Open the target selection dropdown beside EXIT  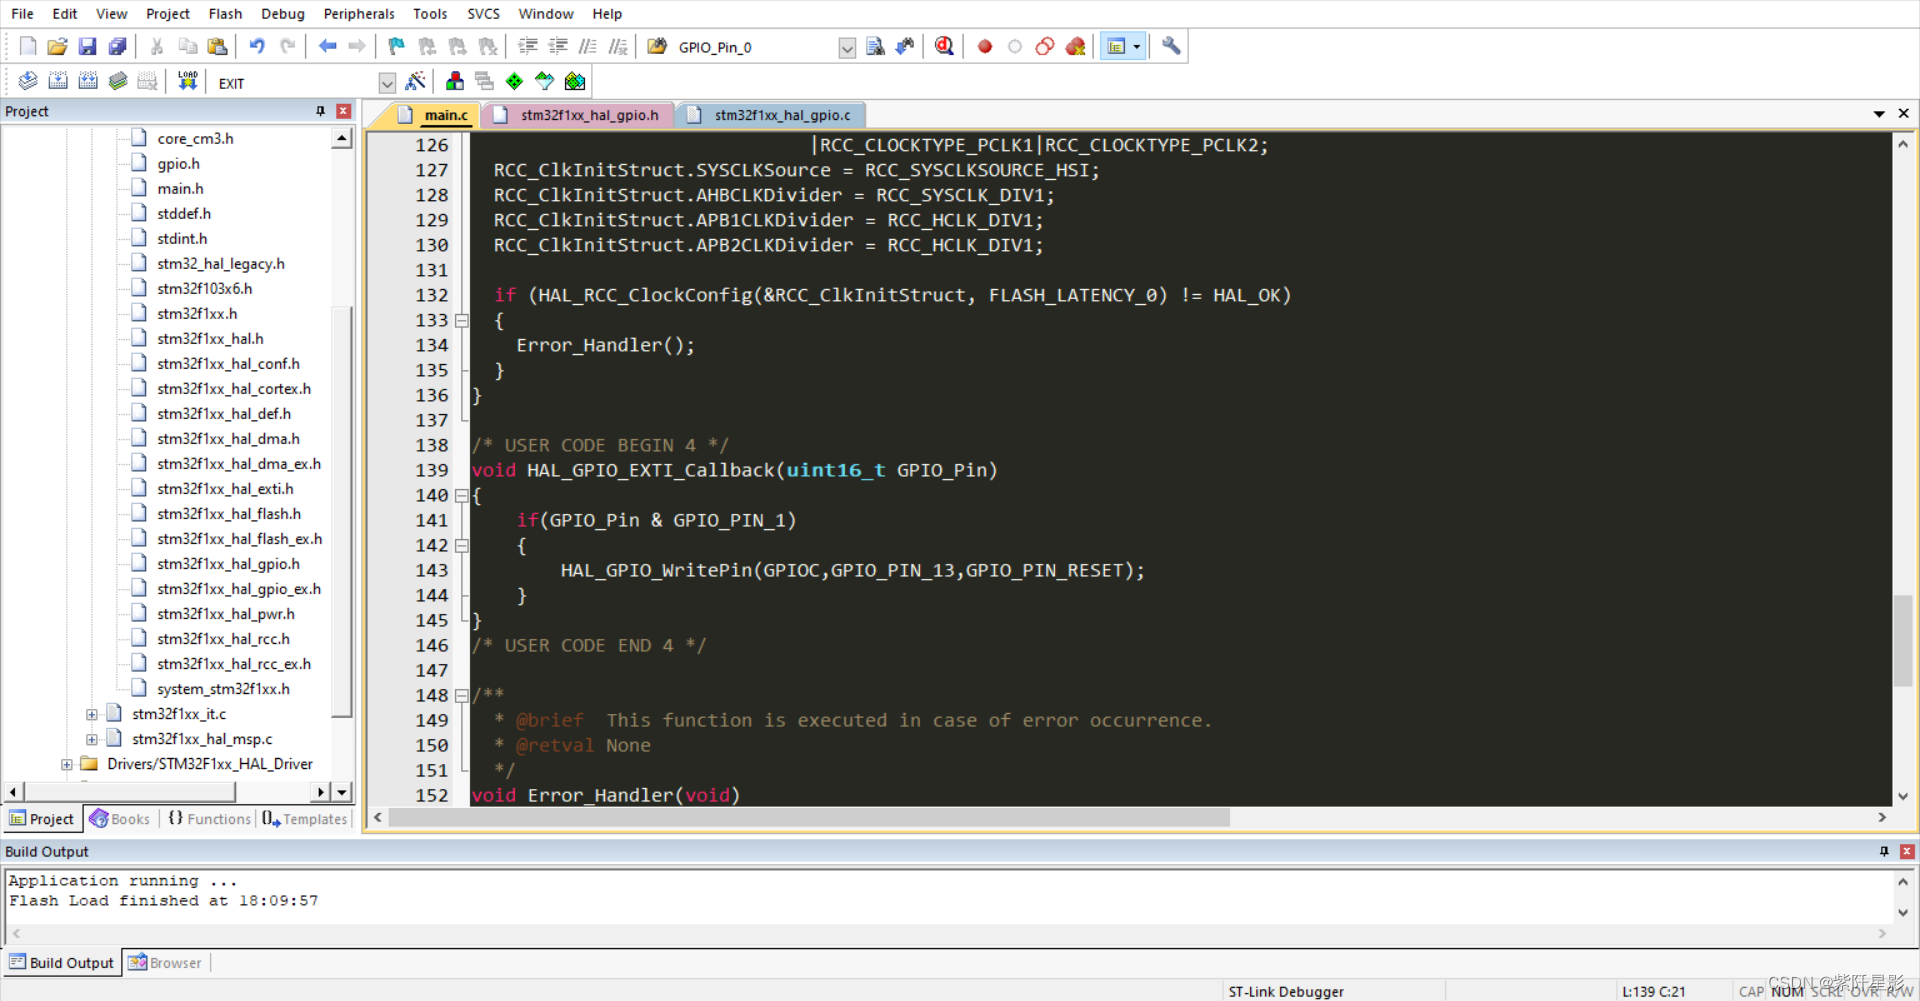tap(387, 83)
